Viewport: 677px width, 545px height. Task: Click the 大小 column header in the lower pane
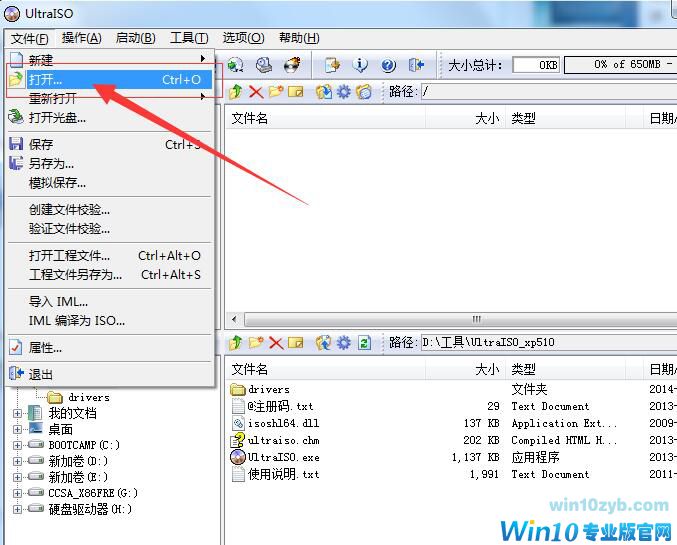coord(486,369)
